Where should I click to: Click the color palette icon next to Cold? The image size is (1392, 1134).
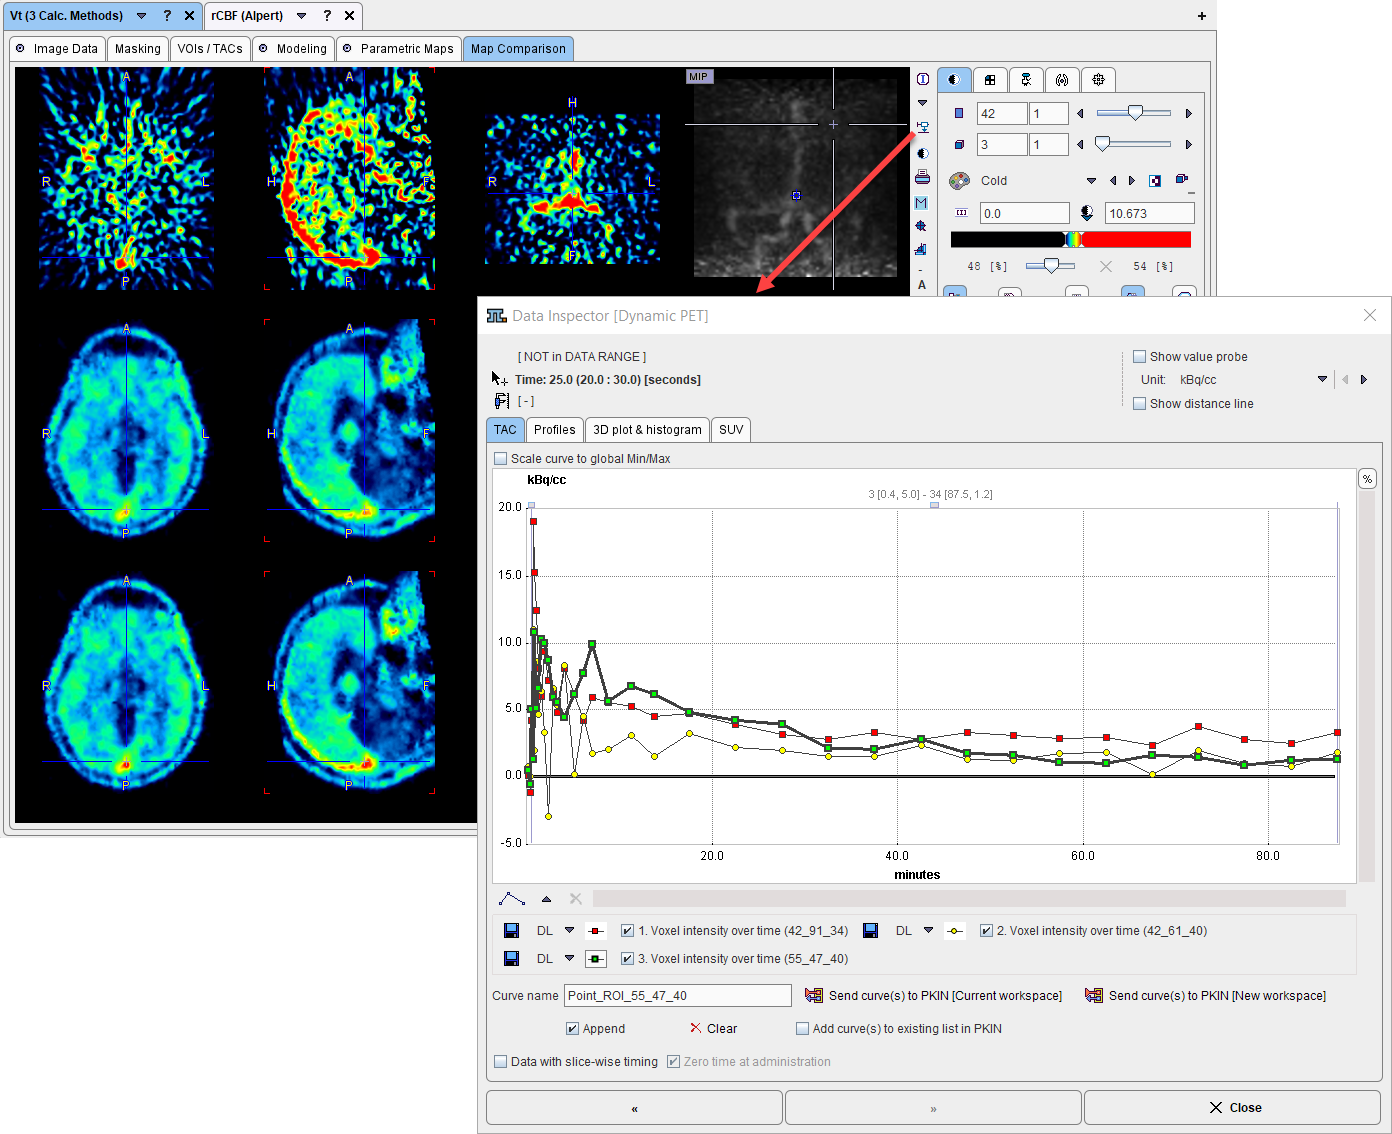coord(960,181)
